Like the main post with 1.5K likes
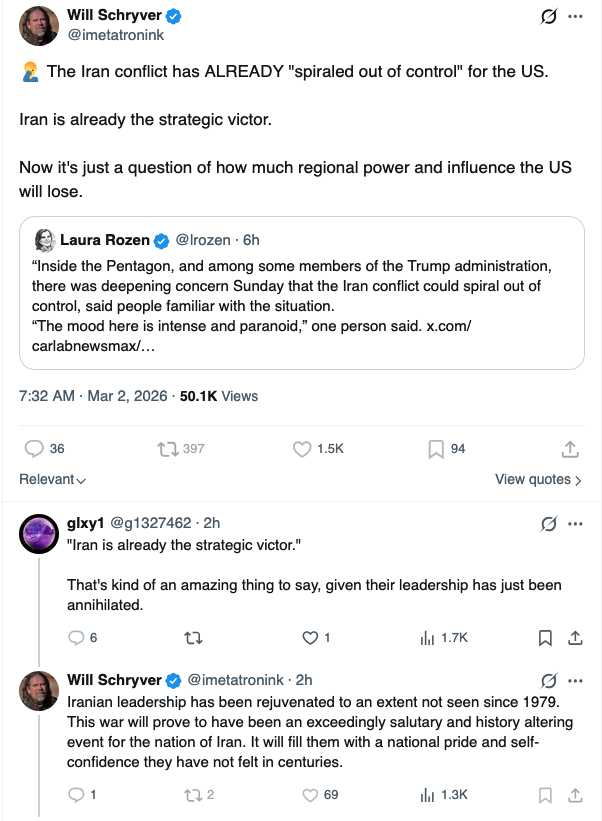Image resolution: width=602 pixels, height=821 pixels. pyautogui.click(x=303, y=449)
